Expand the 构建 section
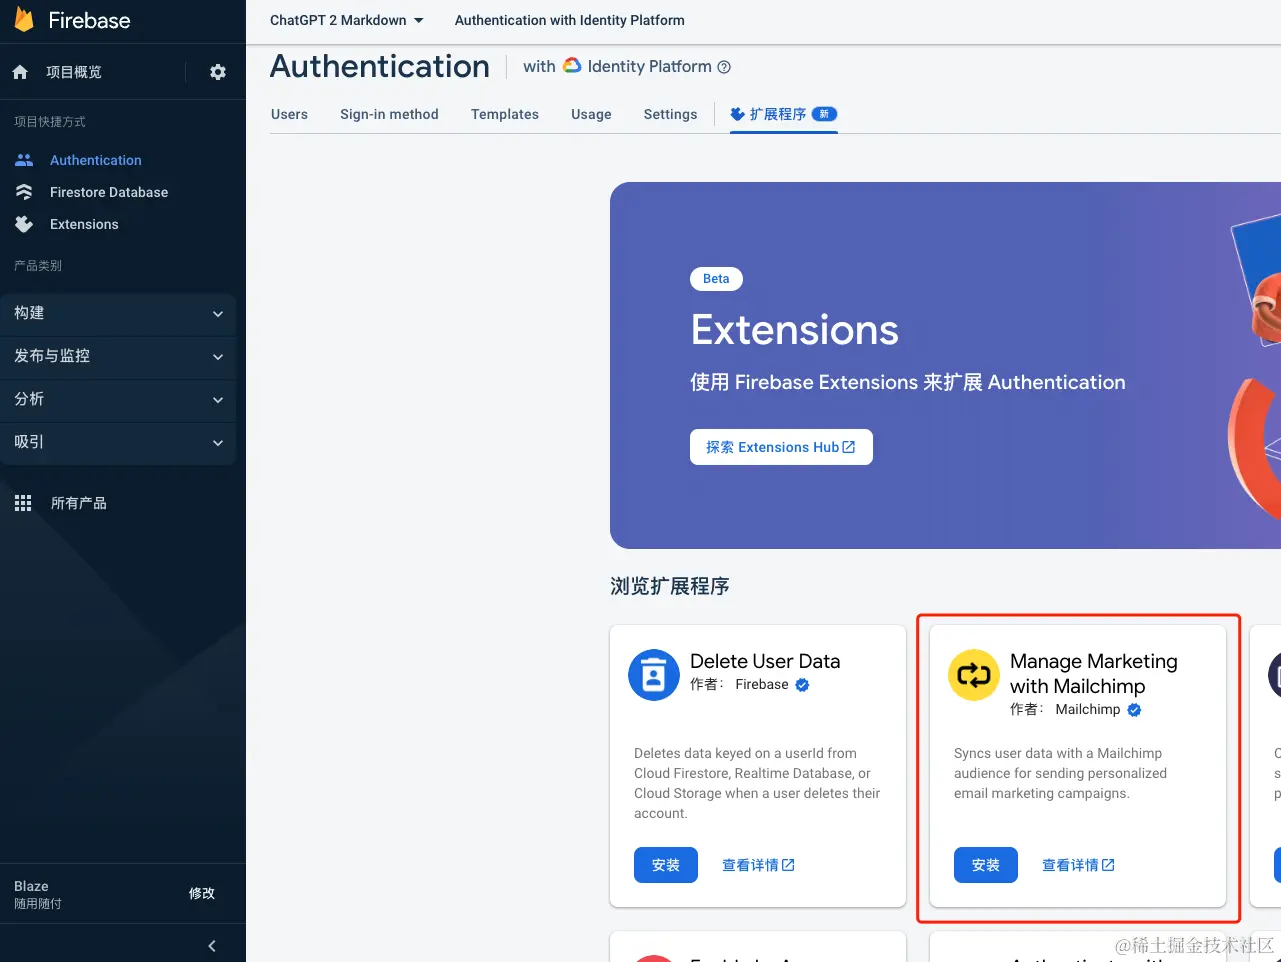This screenshot has height=962, width=1281. click(x=118, y=314)
